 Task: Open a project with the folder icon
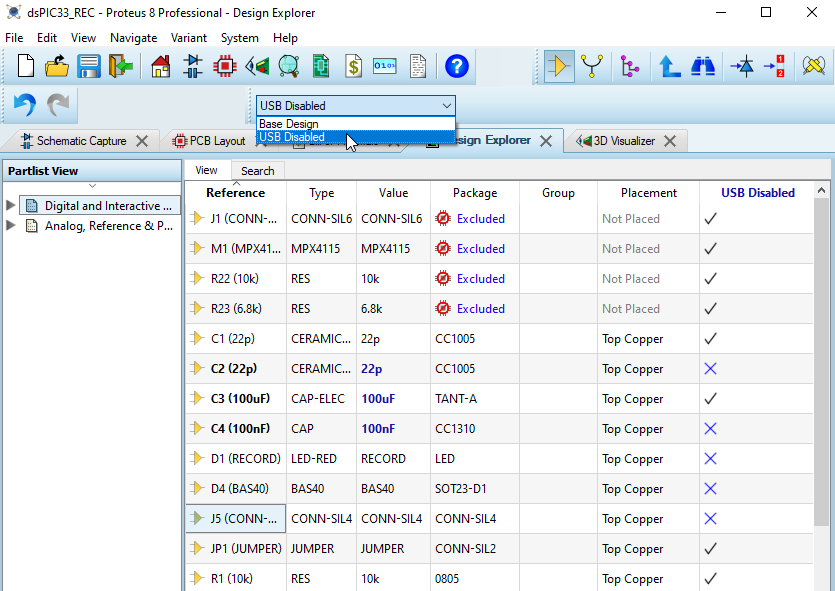[58, 66]
